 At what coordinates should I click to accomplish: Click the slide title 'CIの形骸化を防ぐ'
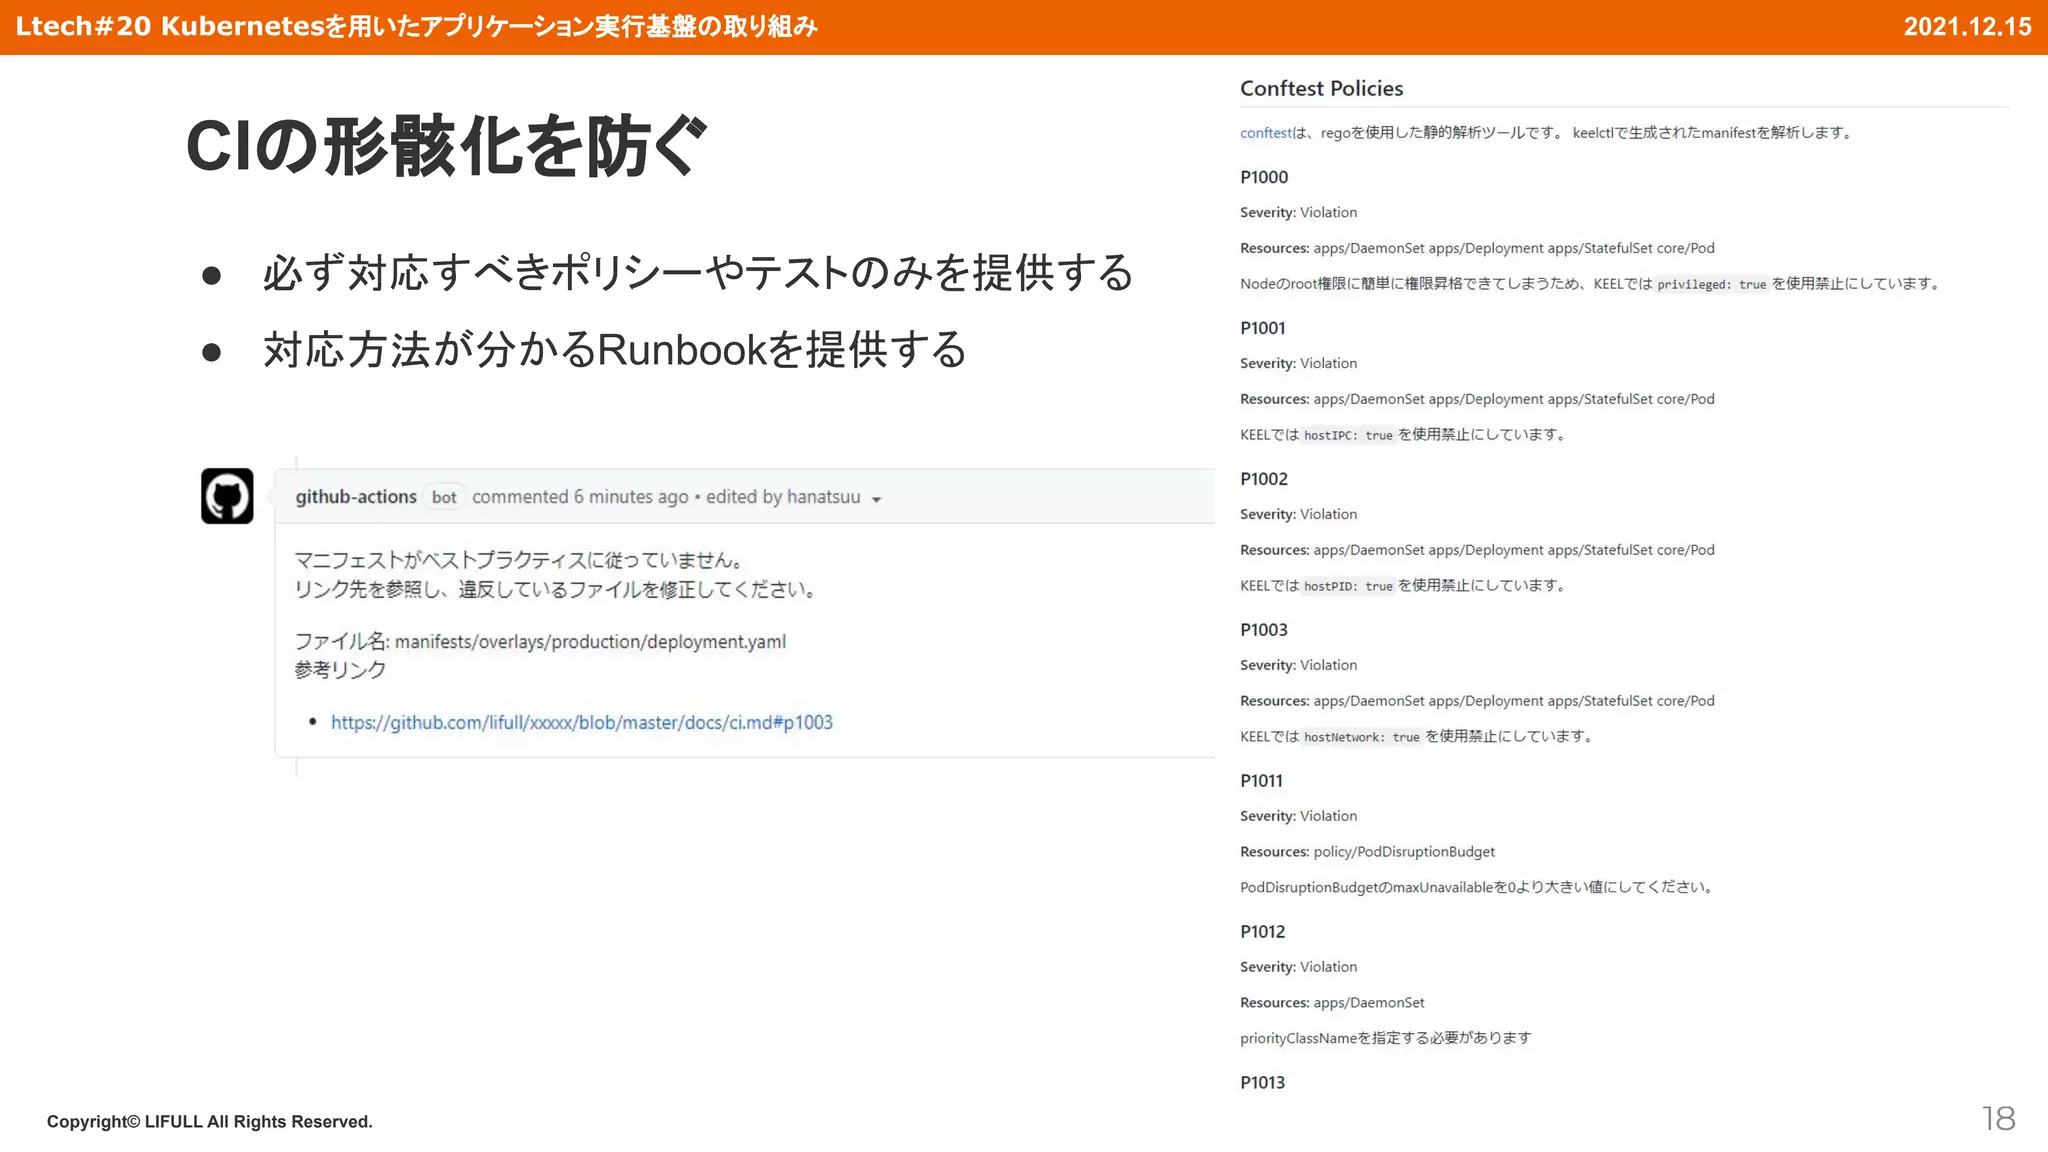446,146
